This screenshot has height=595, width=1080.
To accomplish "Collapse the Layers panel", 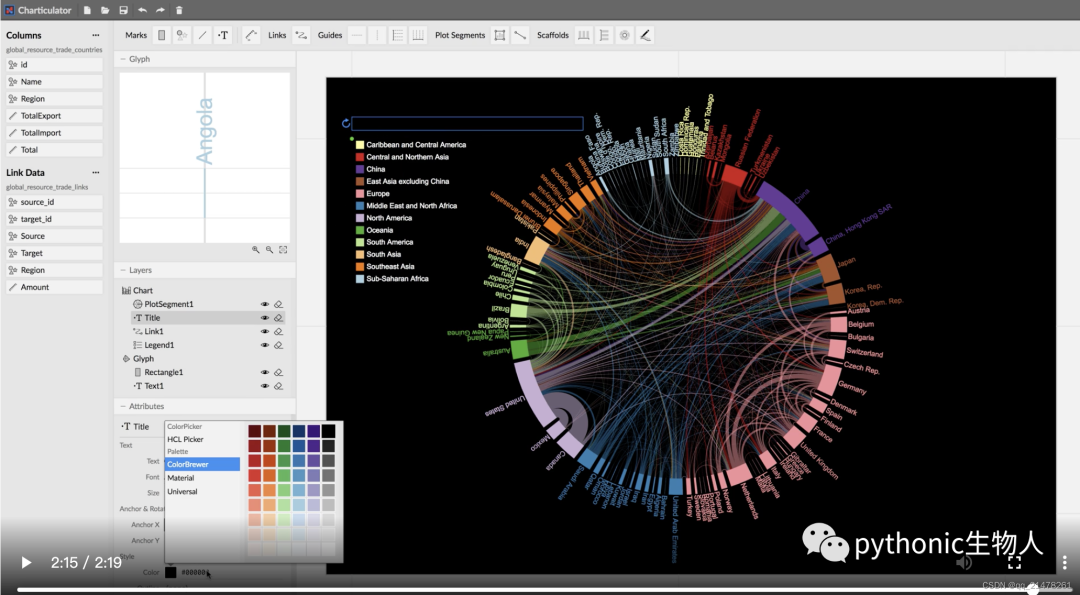I will pyautogui.click(x=123, y=271).
